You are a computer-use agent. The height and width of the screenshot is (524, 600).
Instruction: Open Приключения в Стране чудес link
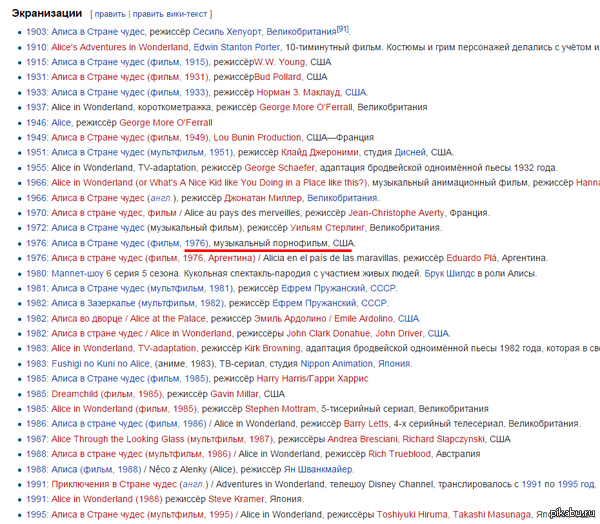pyautogui.click(x=114, y=484)
